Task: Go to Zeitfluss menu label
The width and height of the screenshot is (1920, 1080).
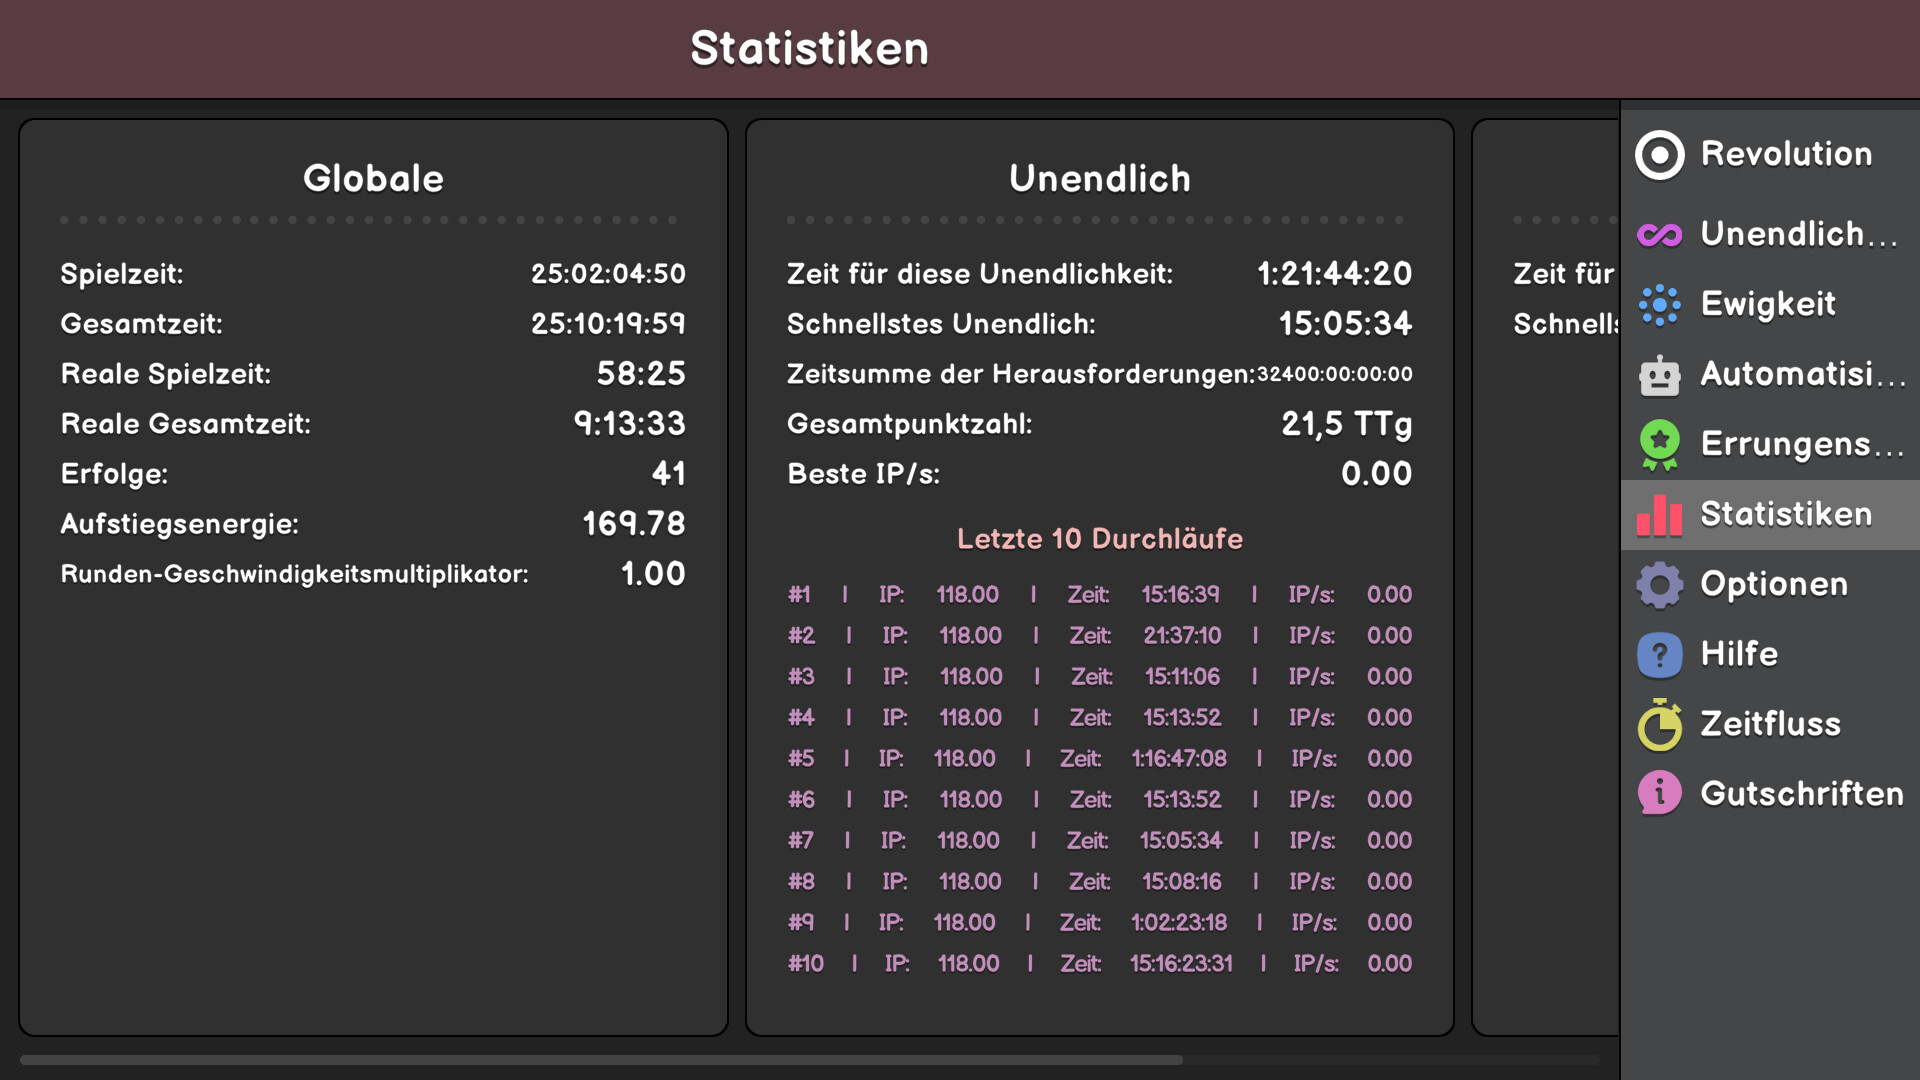Action: (x=1770, y=724)
